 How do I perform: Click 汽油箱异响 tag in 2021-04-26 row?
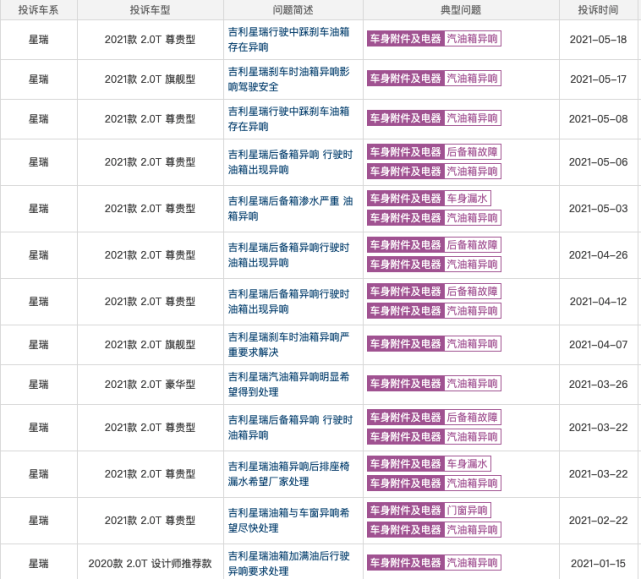(x=472, y=264)
